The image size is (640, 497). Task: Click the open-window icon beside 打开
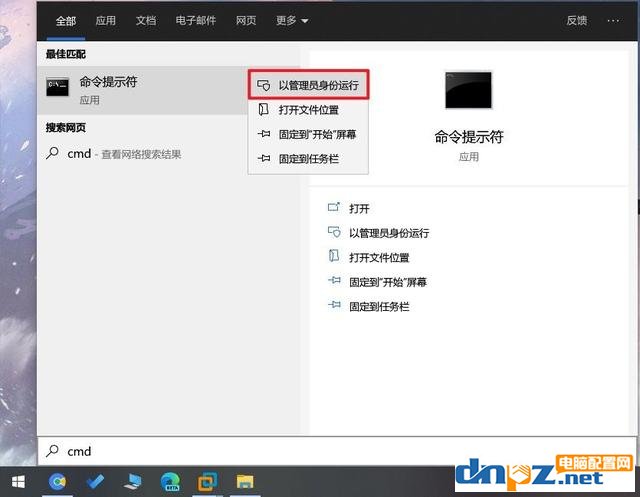334,207
